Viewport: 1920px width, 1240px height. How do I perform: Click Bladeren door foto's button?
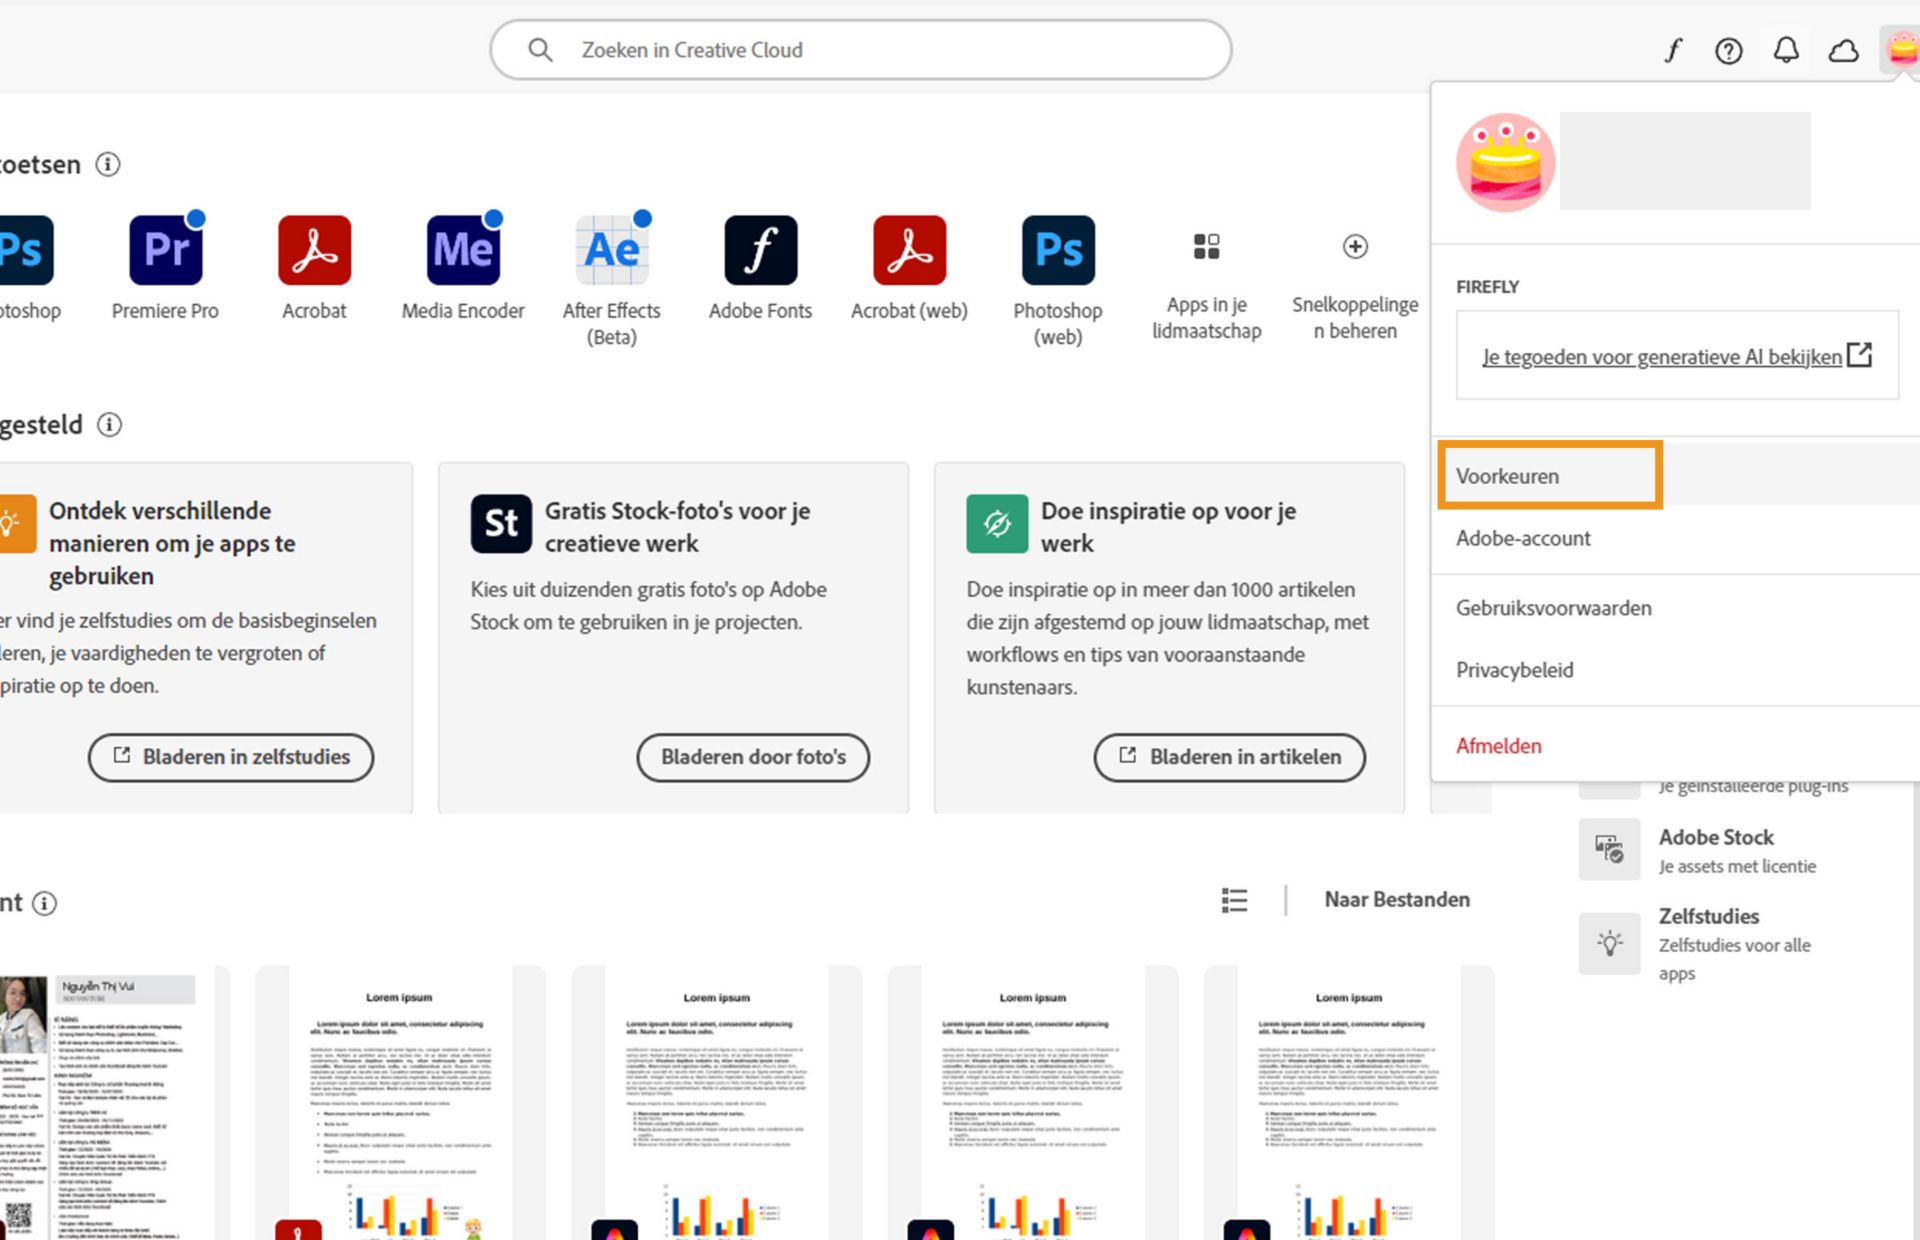coord(753,757)
